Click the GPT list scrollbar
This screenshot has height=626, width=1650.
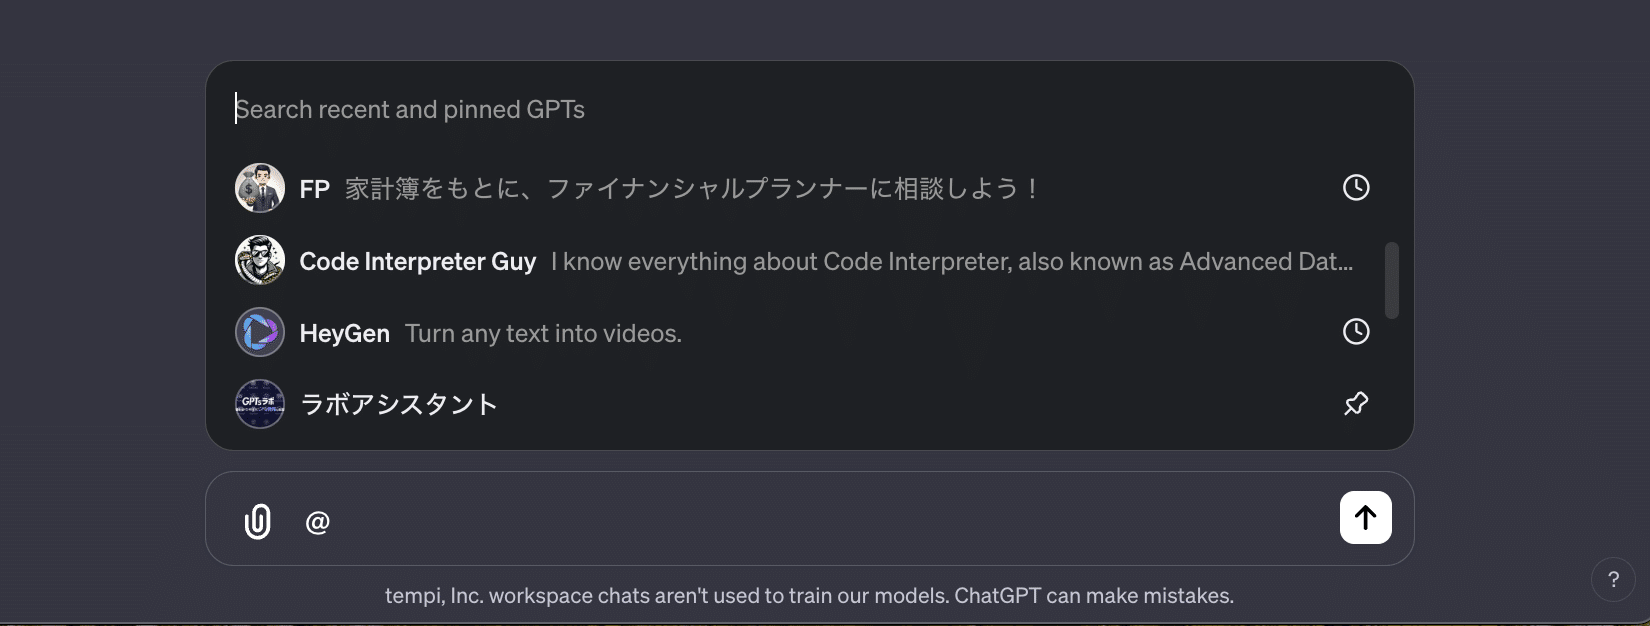(1391, 280)
